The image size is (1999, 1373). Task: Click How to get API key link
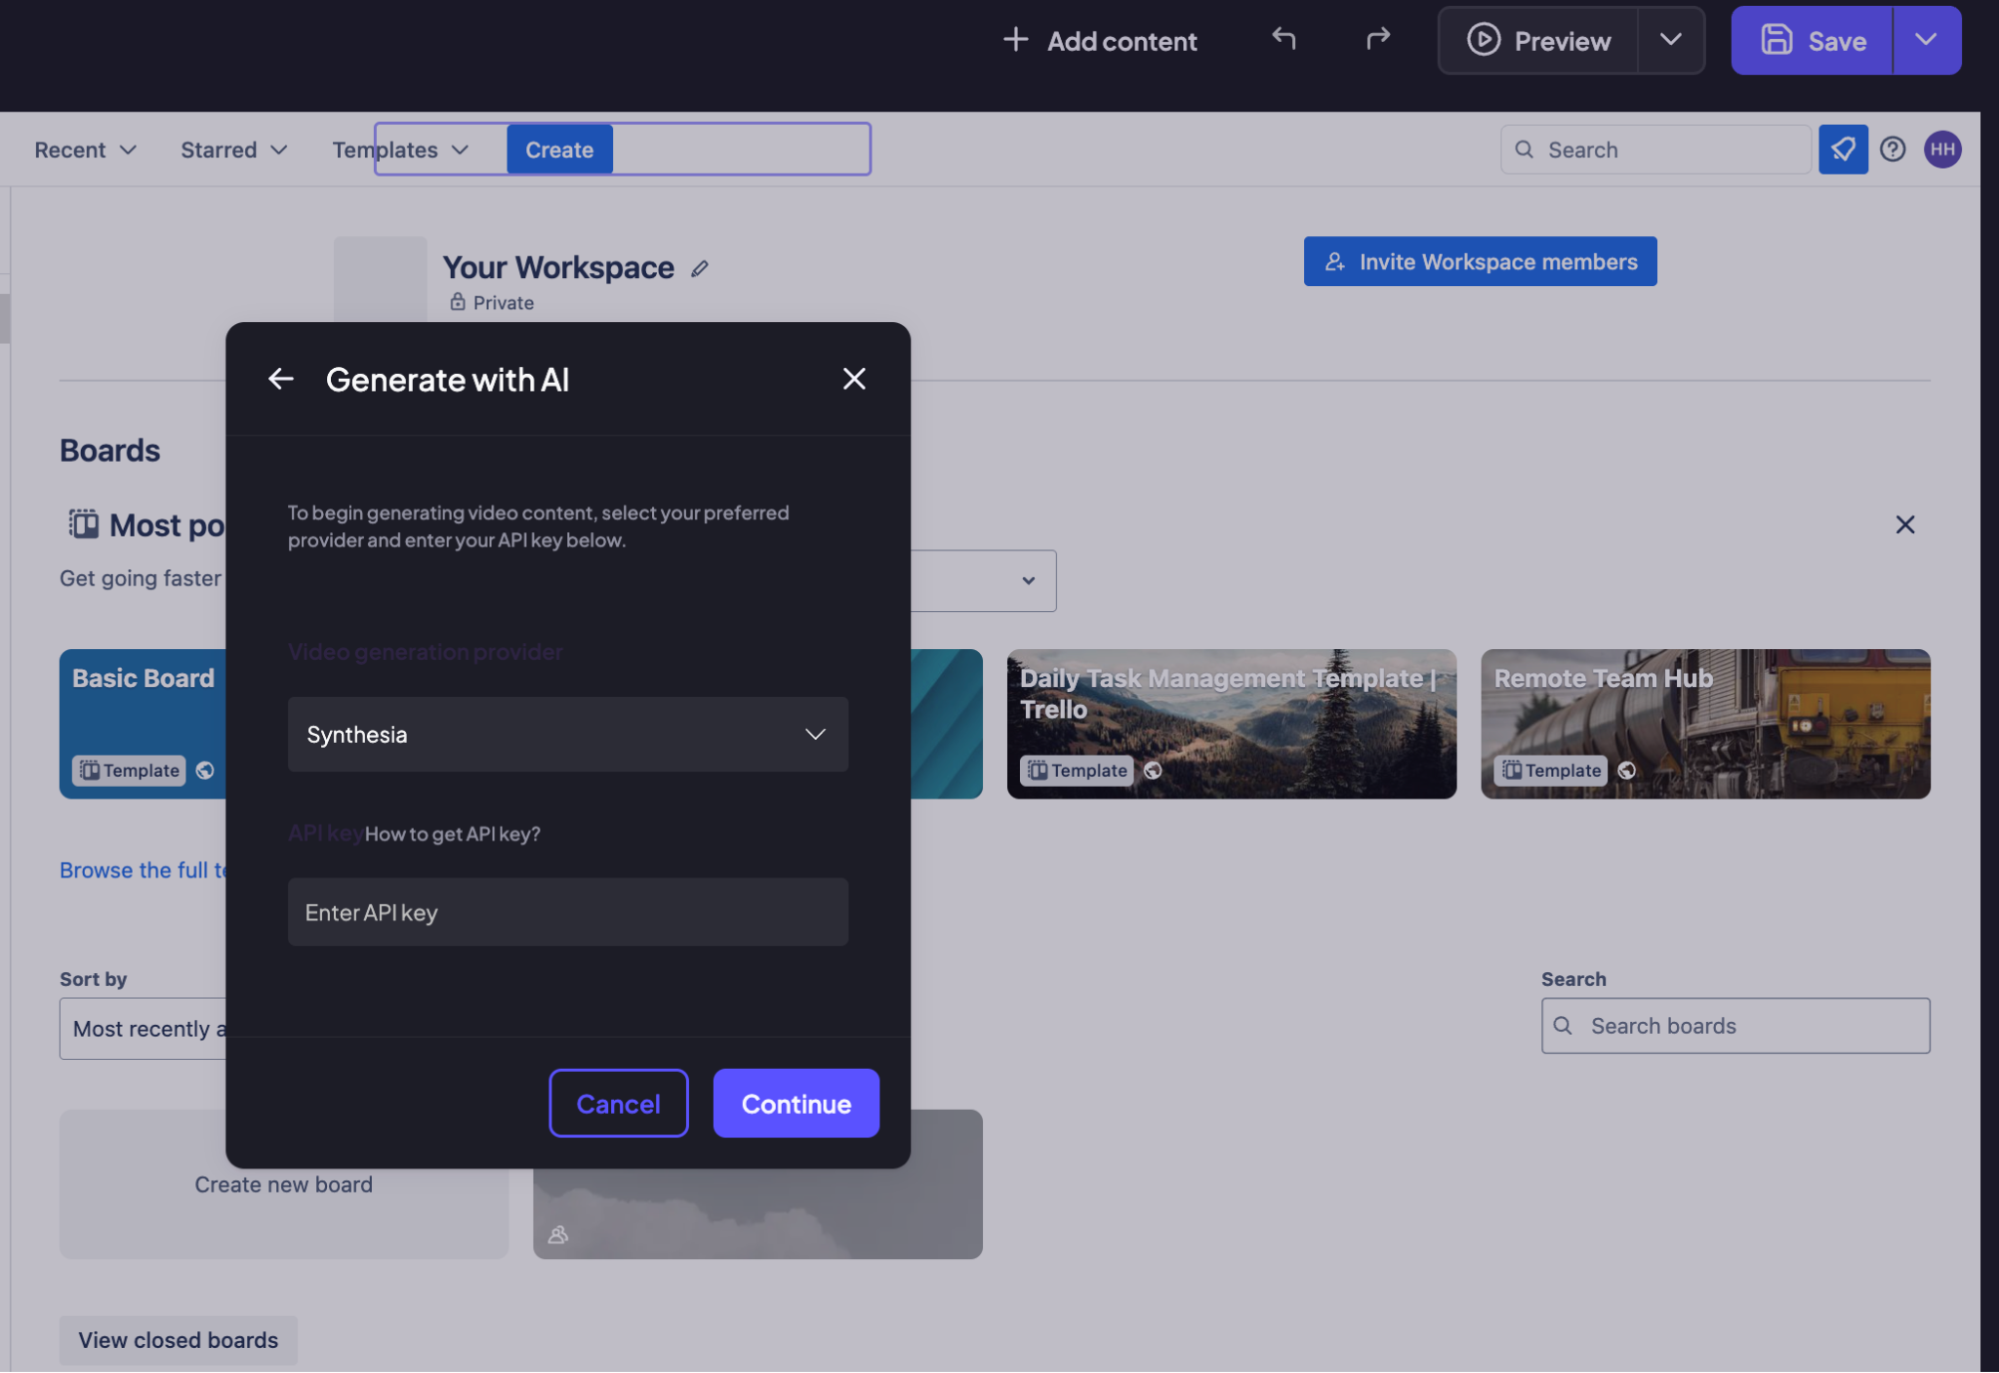pyautogui.click(x=452, y=834)
